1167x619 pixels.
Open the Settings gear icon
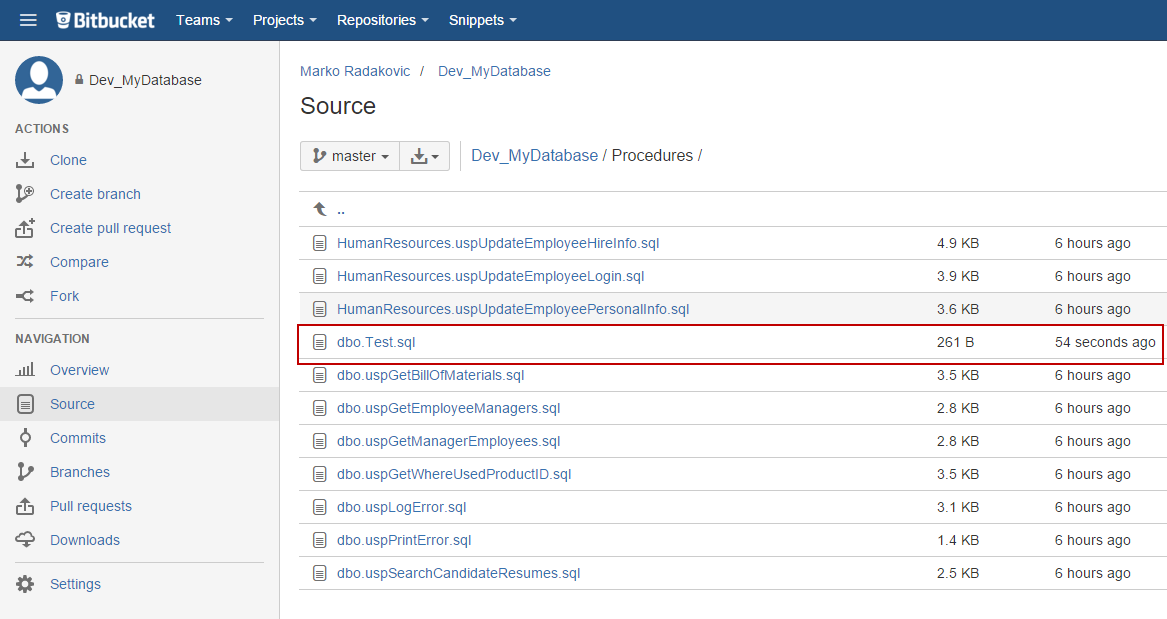[x=25, y=584]
